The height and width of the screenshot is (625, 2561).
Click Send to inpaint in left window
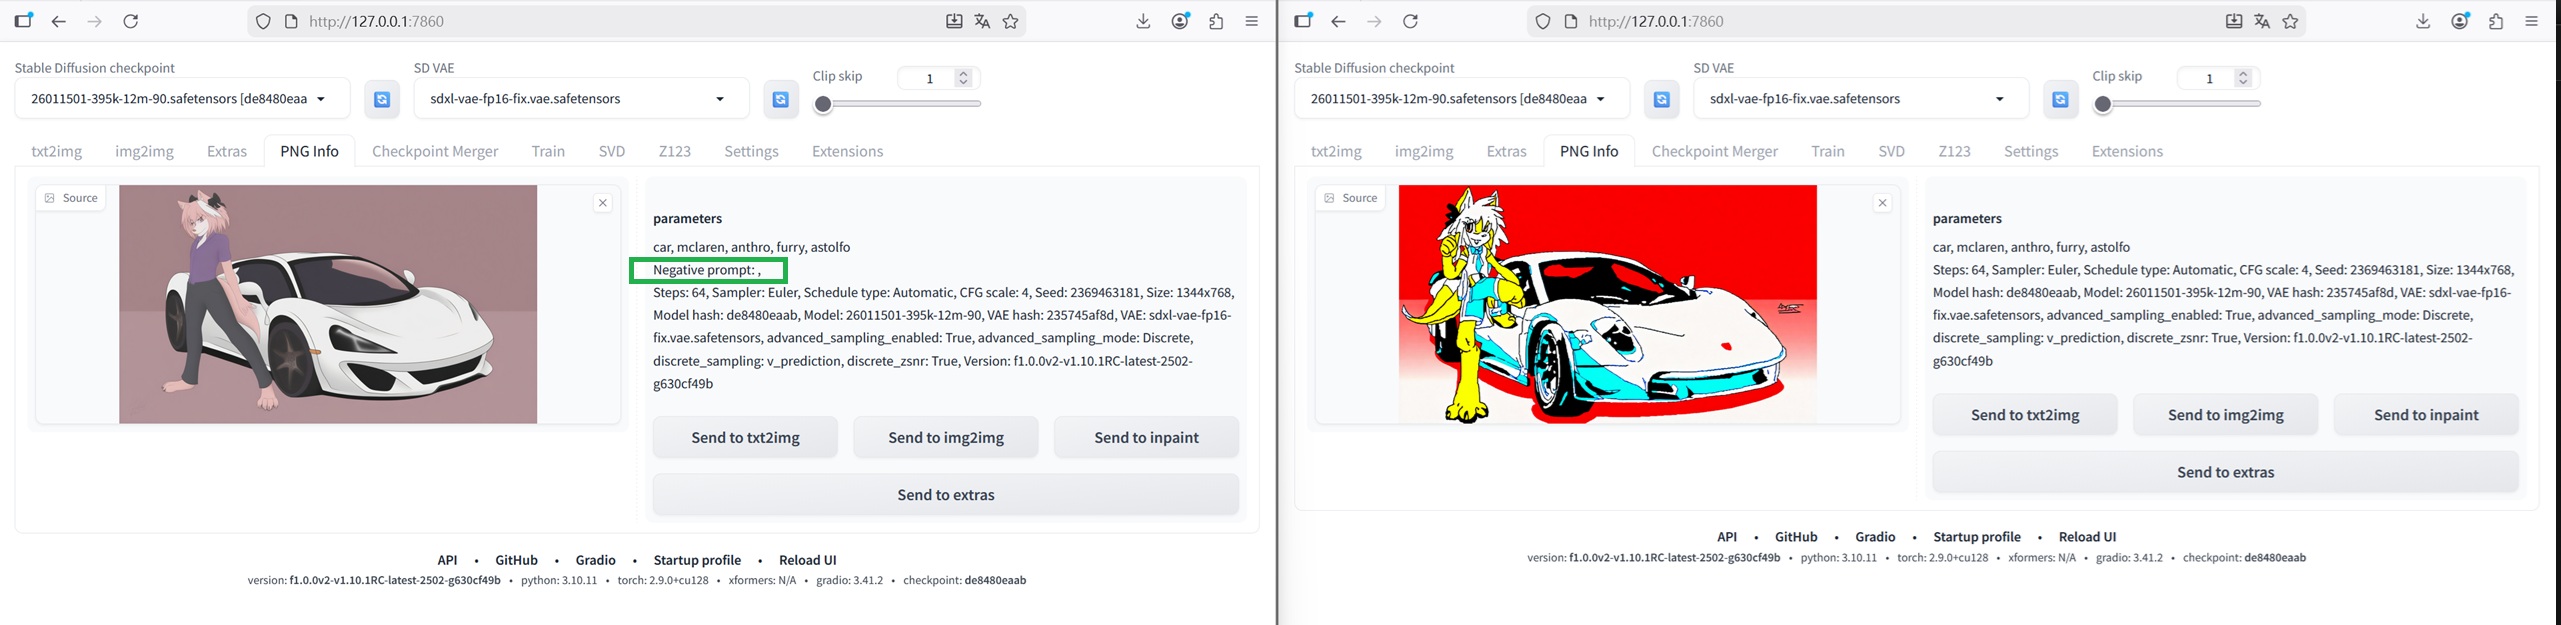[x=1146, y=437]
